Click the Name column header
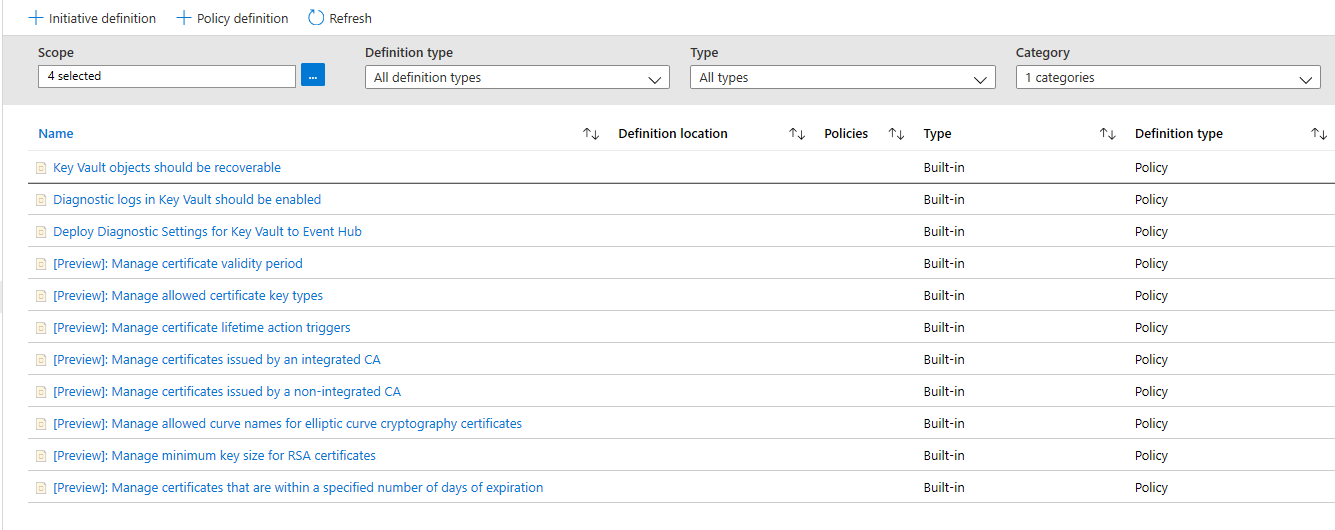 pos(56,134)
